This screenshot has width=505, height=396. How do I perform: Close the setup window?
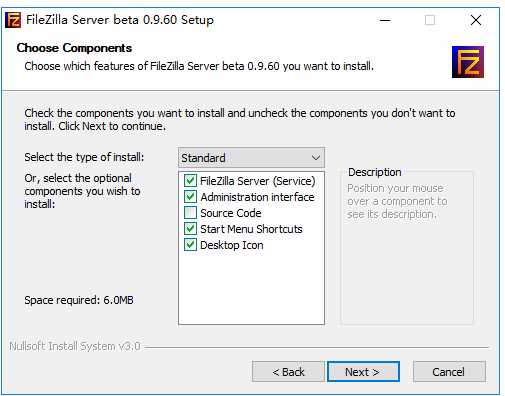476,20
